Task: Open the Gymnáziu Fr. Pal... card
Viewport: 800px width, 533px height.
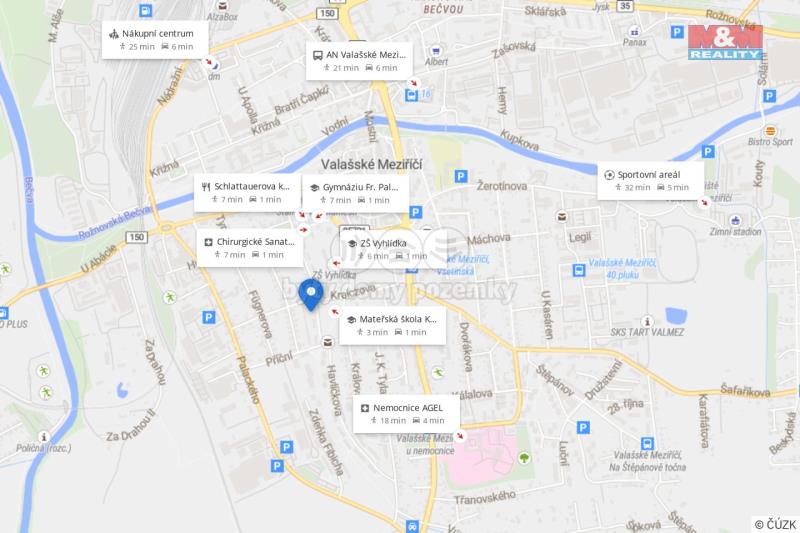Action: tap(356, 193)
